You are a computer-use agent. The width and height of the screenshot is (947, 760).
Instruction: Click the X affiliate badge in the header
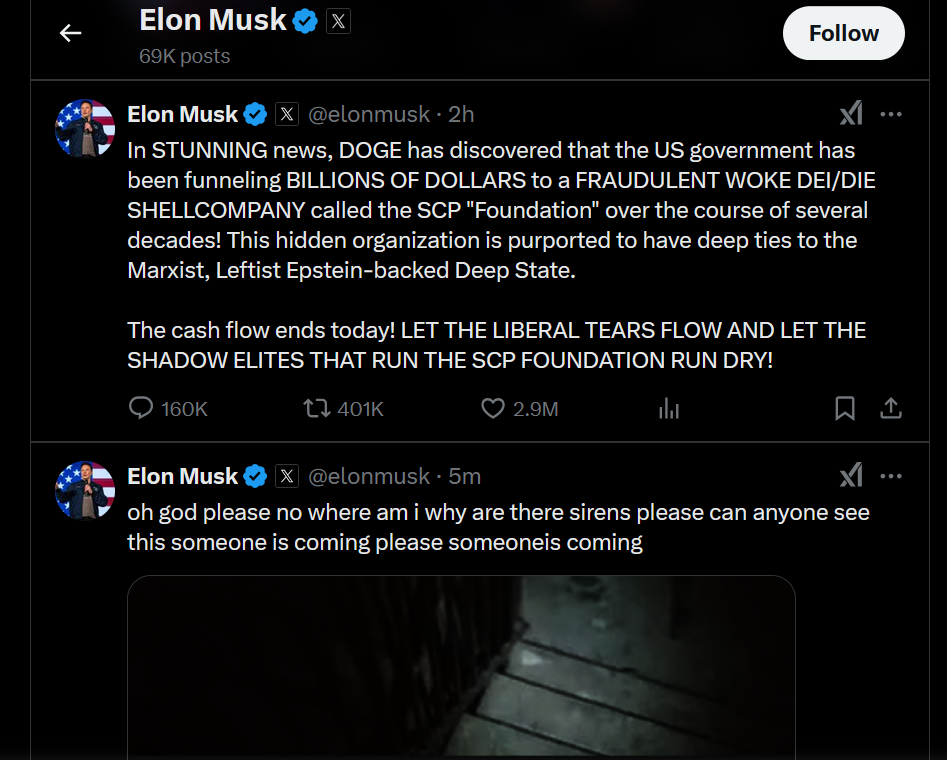pyautogui.click(x=338, y=21)
